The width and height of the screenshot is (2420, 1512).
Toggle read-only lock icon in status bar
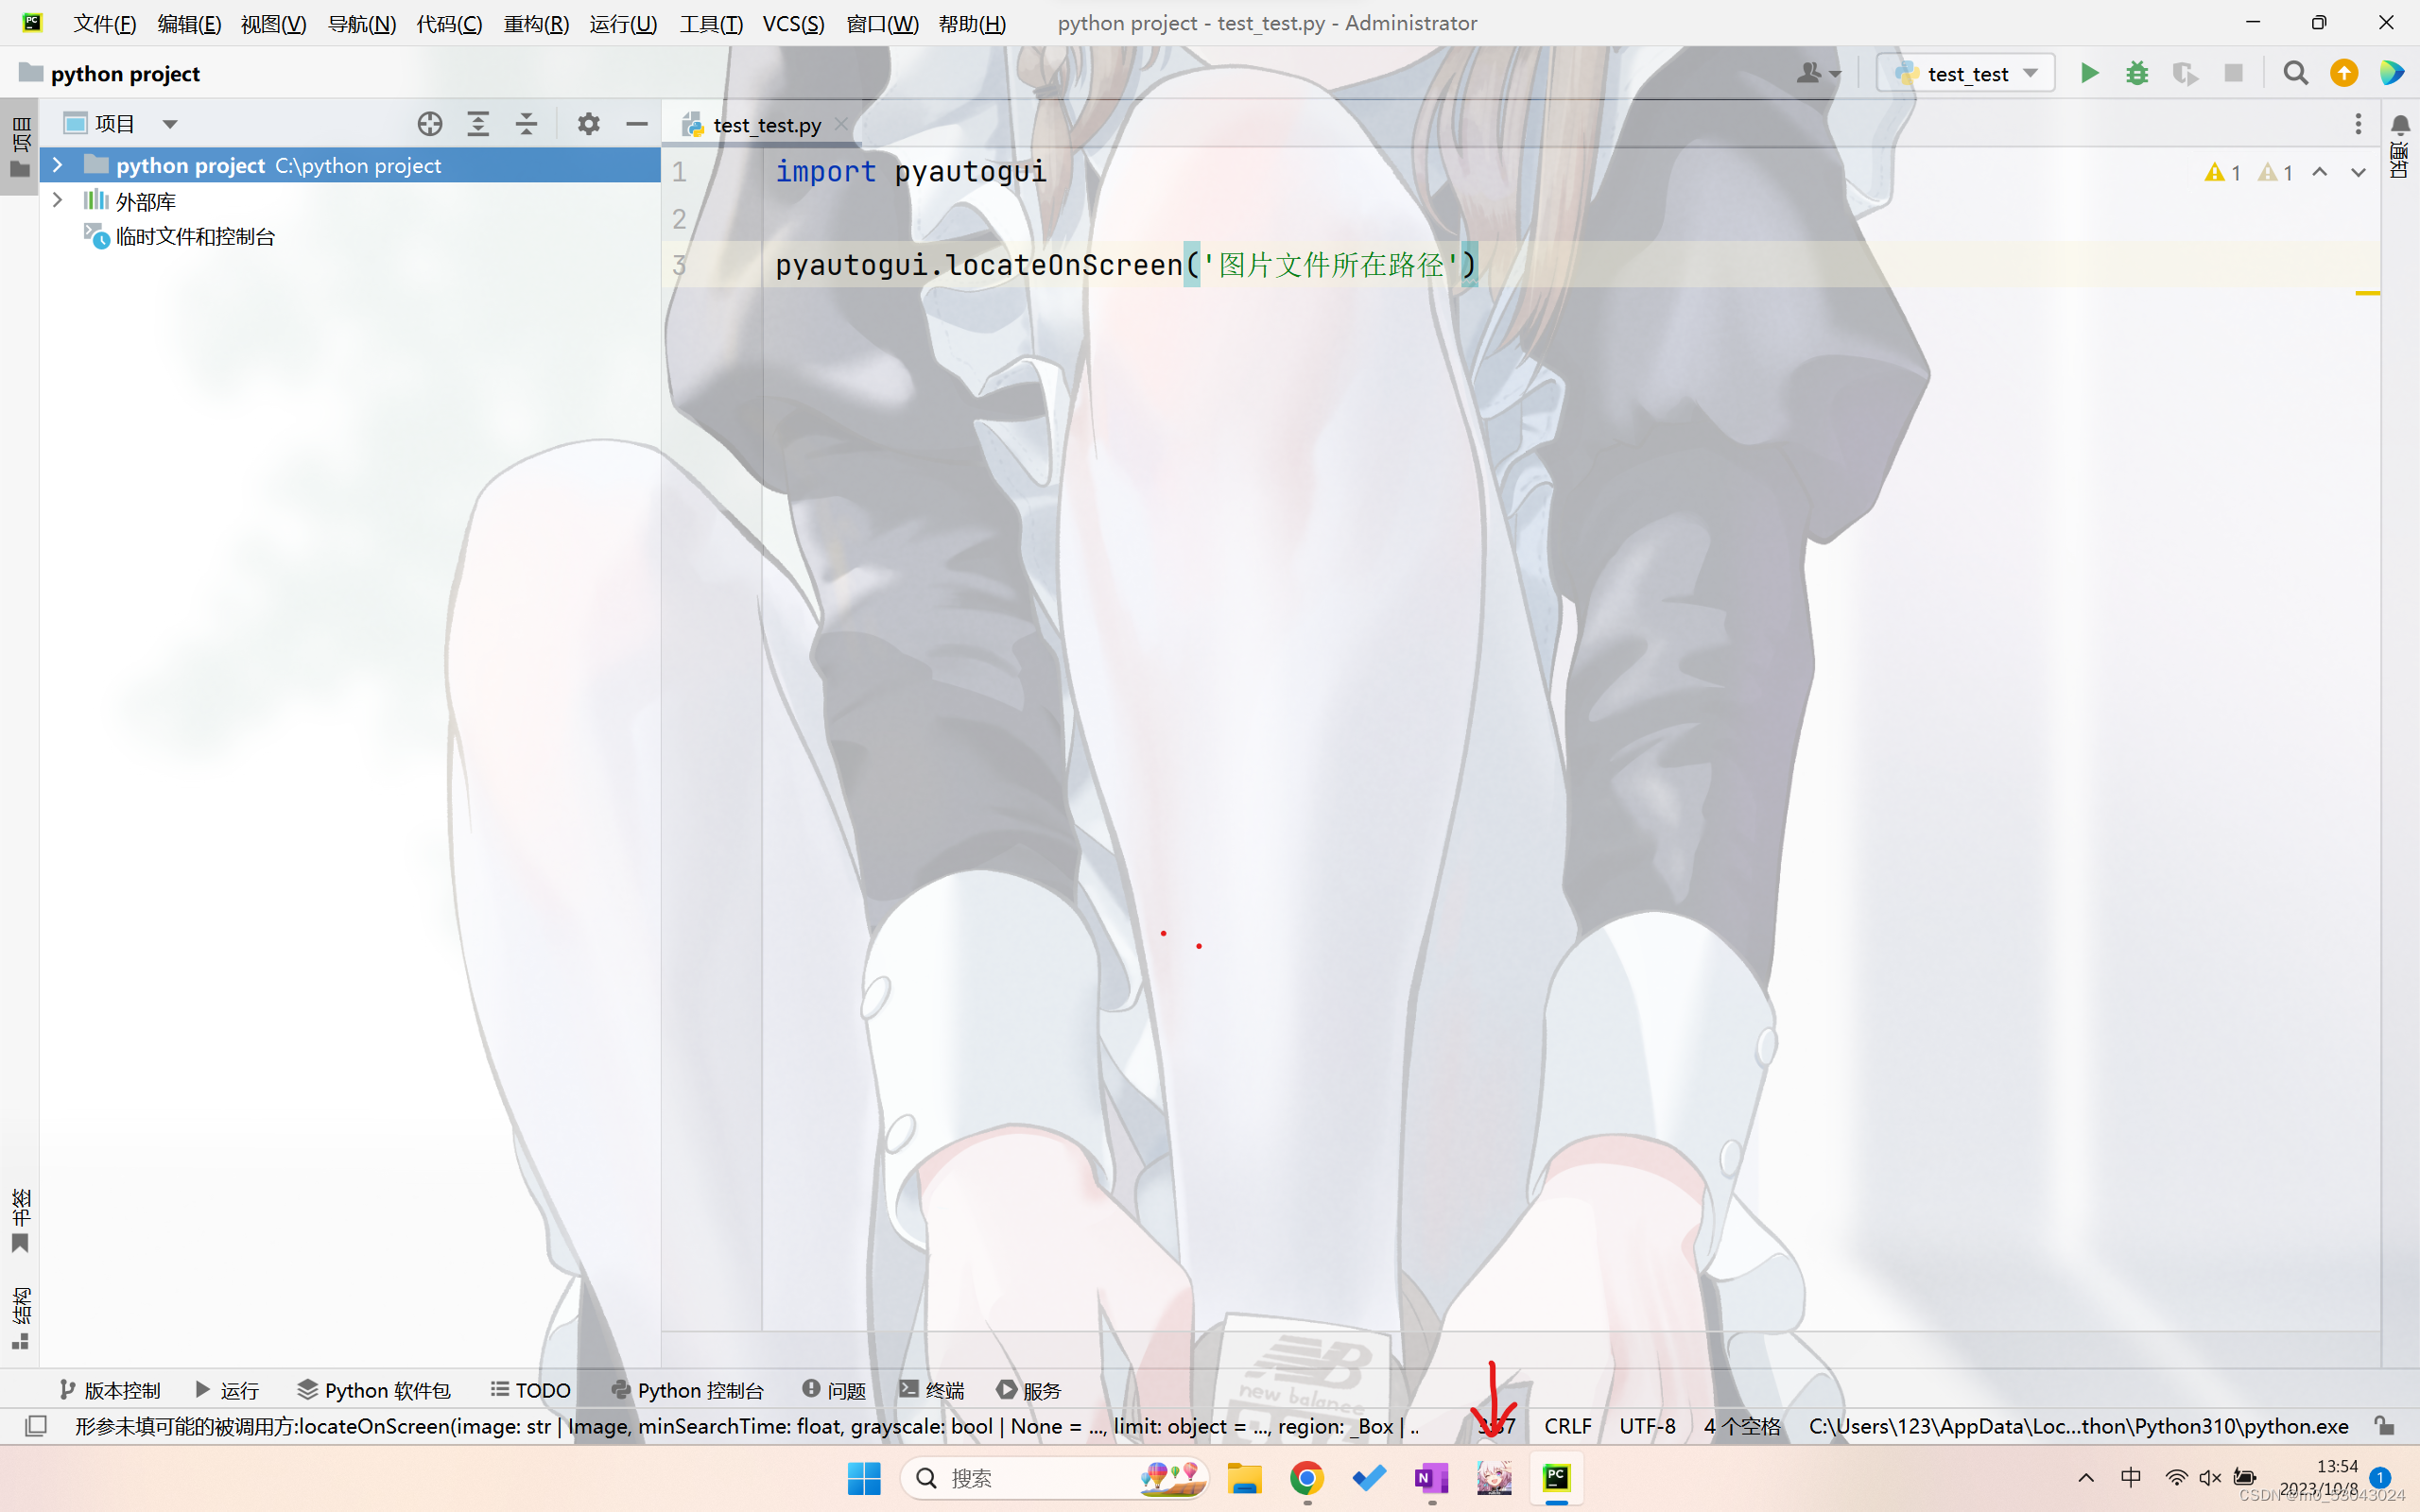[2384, 1426]
